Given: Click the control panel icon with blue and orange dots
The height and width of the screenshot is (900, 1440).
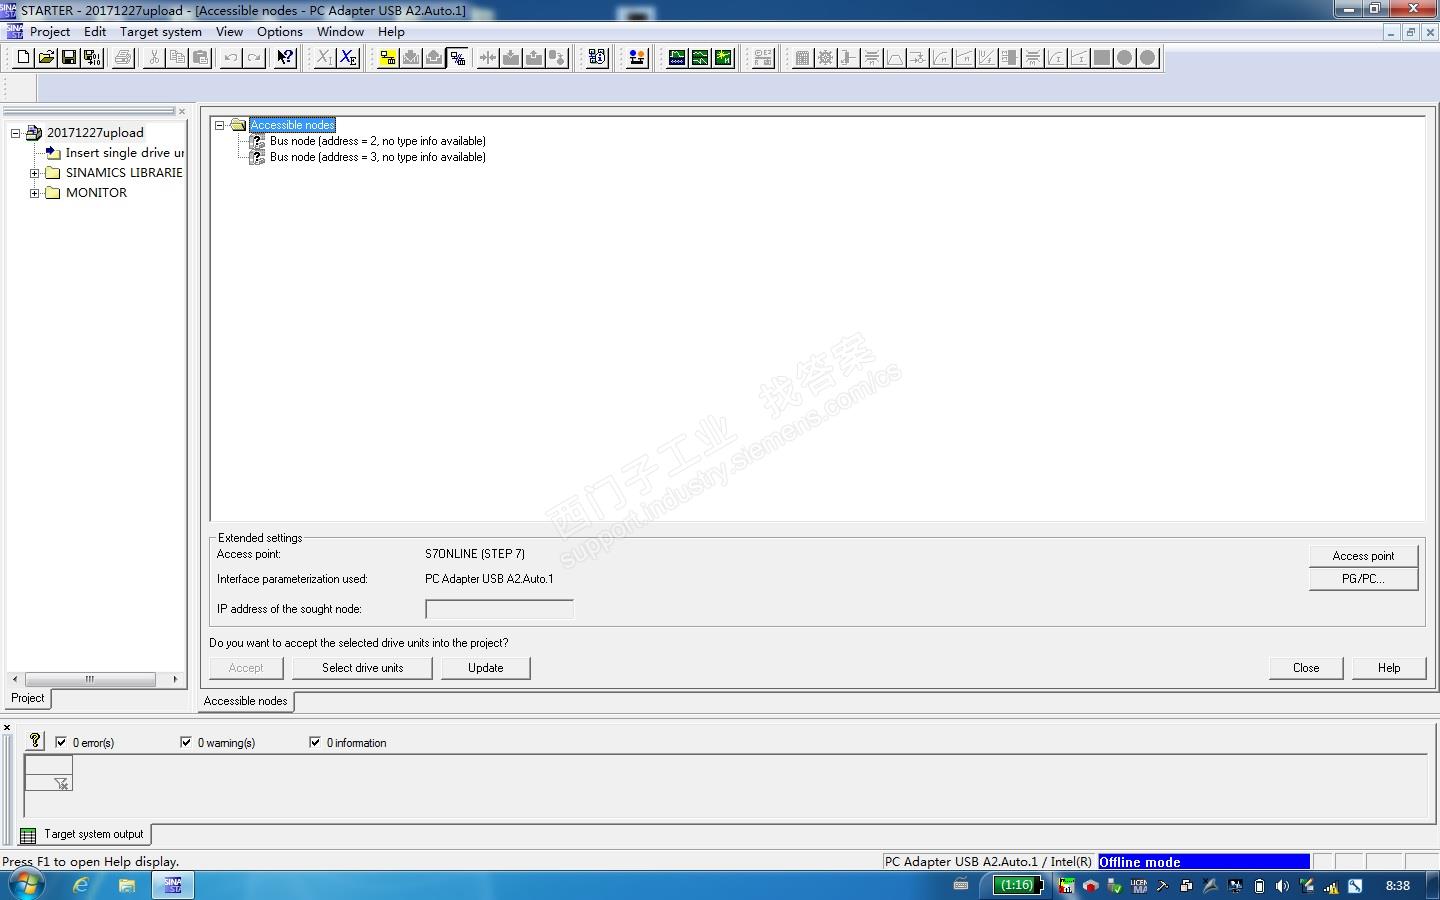Looking at the screenshot, I should pyautogui.click(x=637, y=58).
